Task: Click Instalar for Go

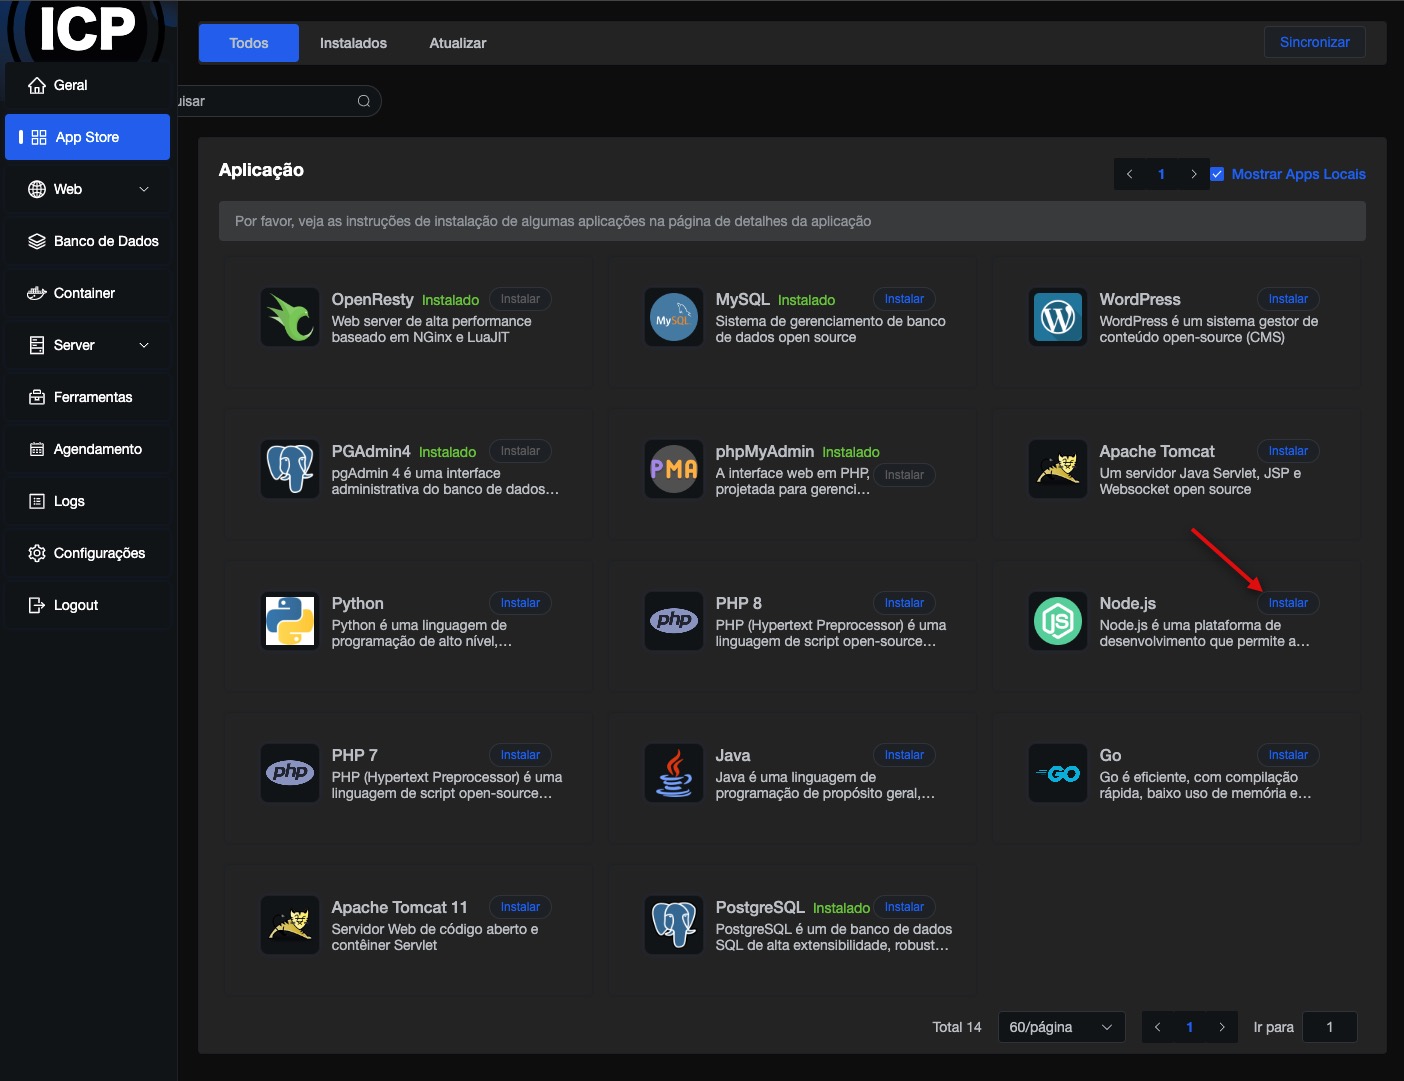Action: (1288, 755)
